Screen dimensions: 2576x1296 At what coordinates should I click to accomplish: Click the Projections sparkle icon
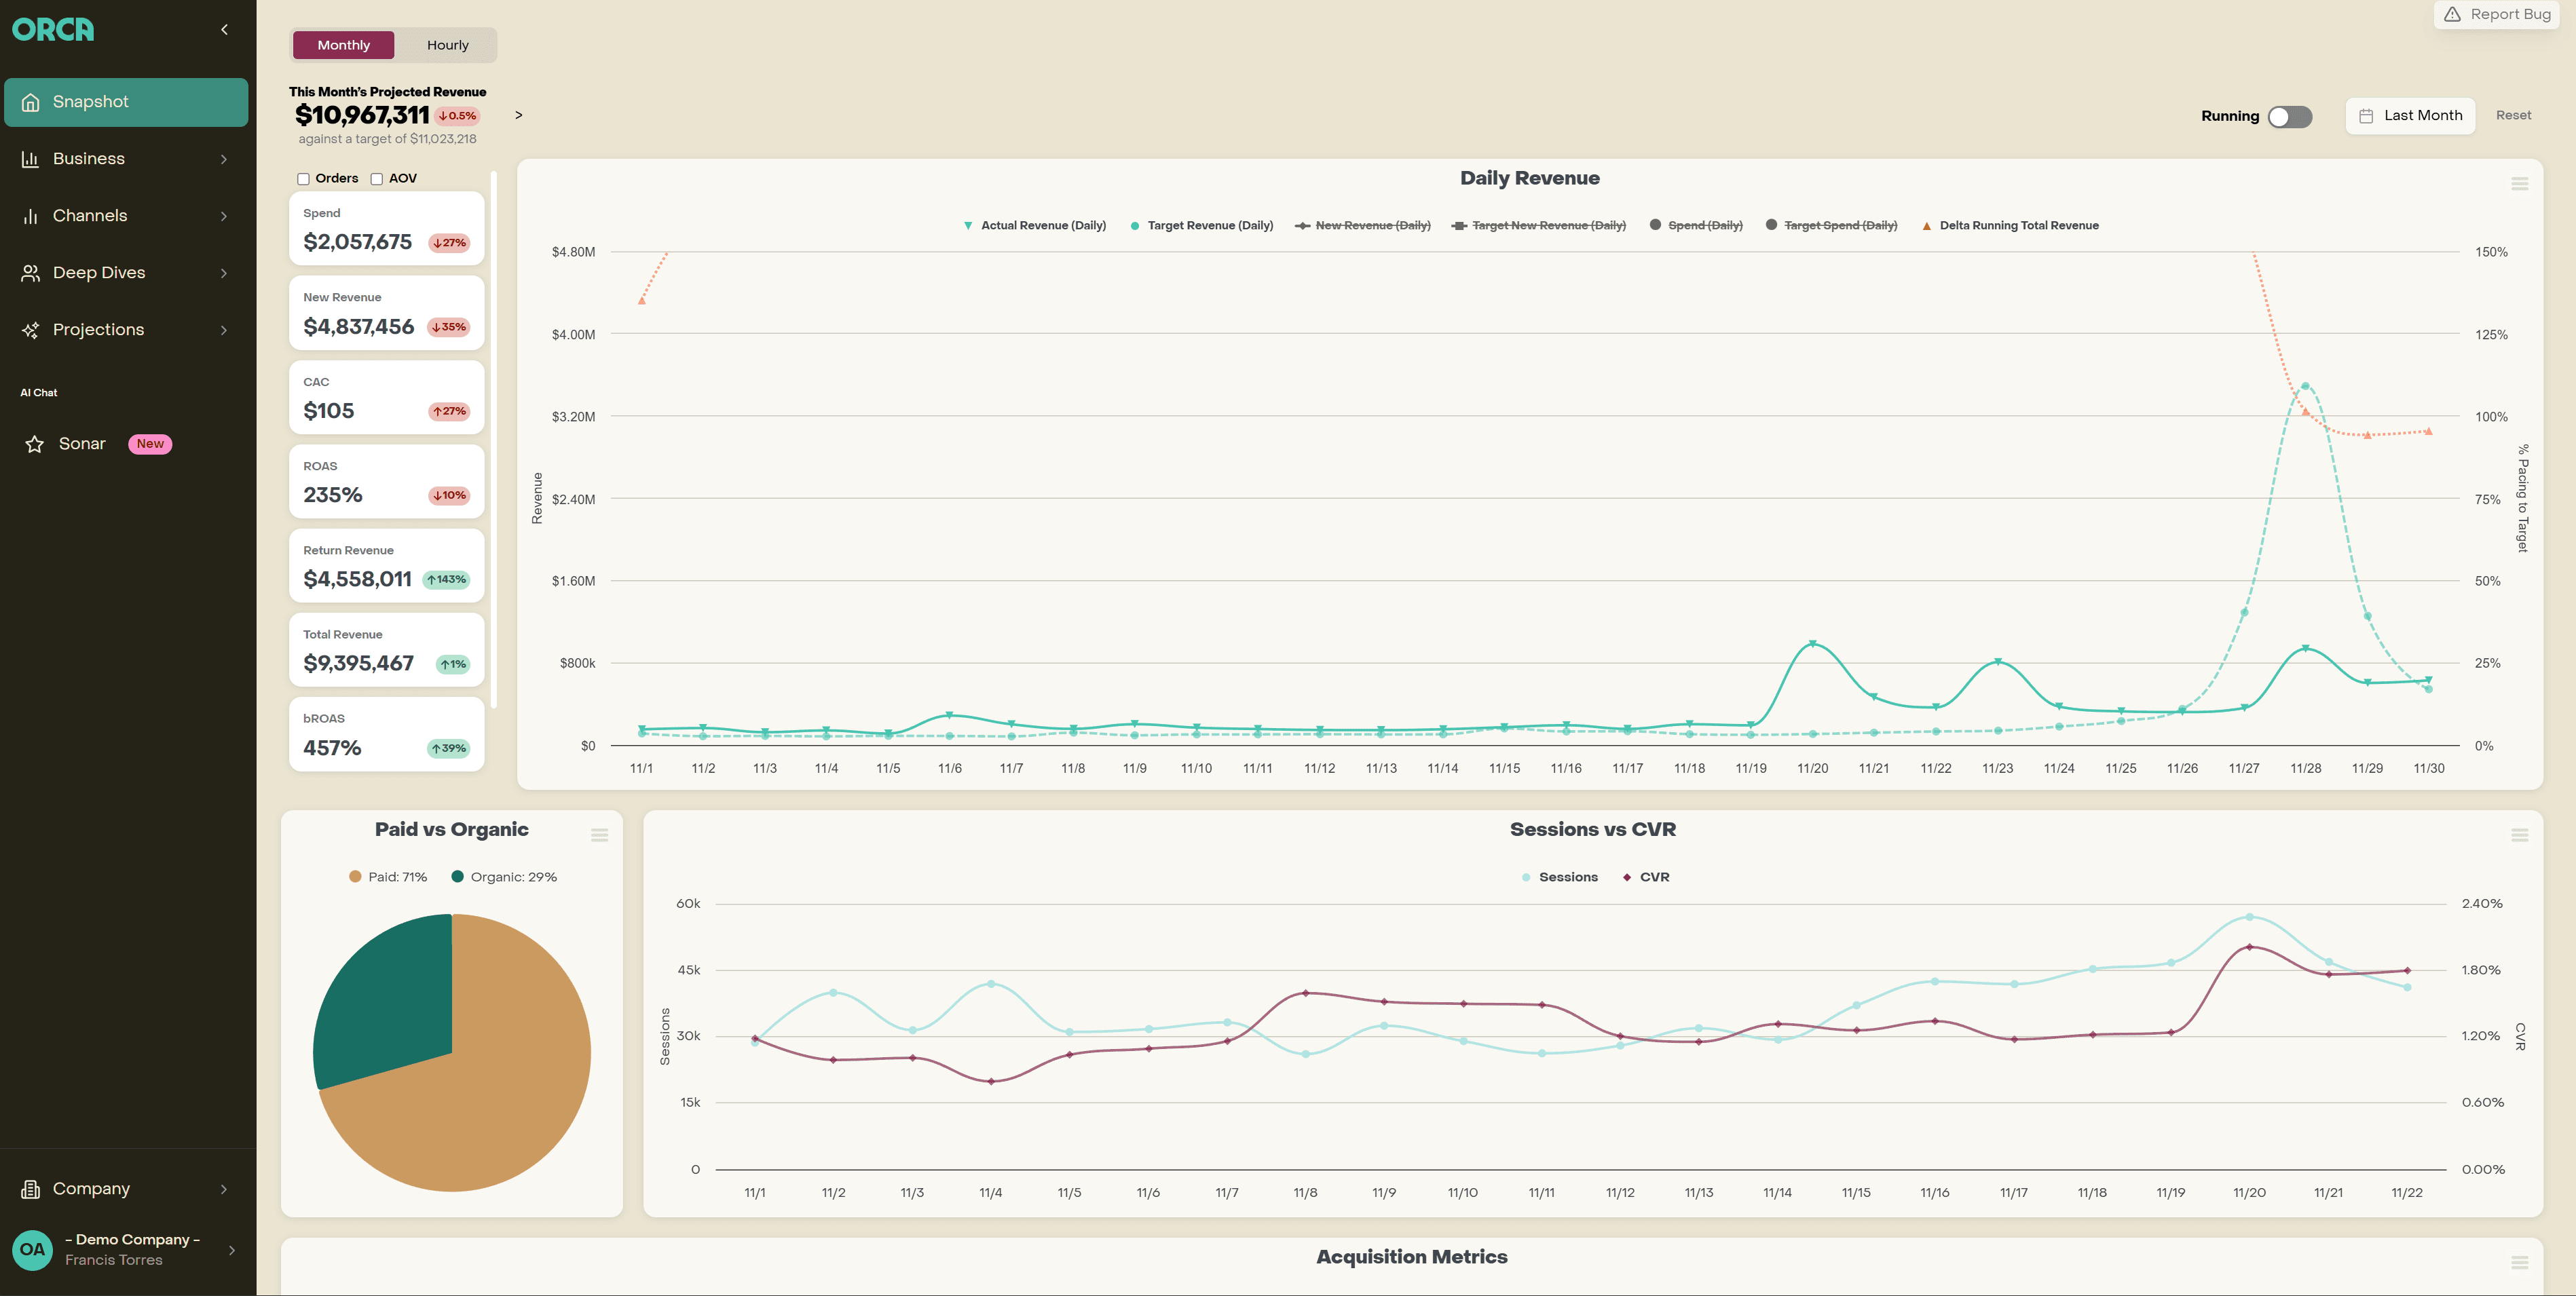click(30, 330)
